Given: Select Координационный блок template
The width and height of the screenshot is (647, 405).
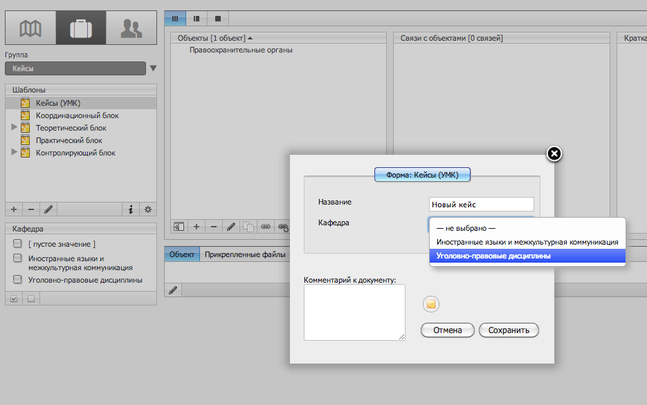Looking at the screenshot, I should (x=81, y=115).
